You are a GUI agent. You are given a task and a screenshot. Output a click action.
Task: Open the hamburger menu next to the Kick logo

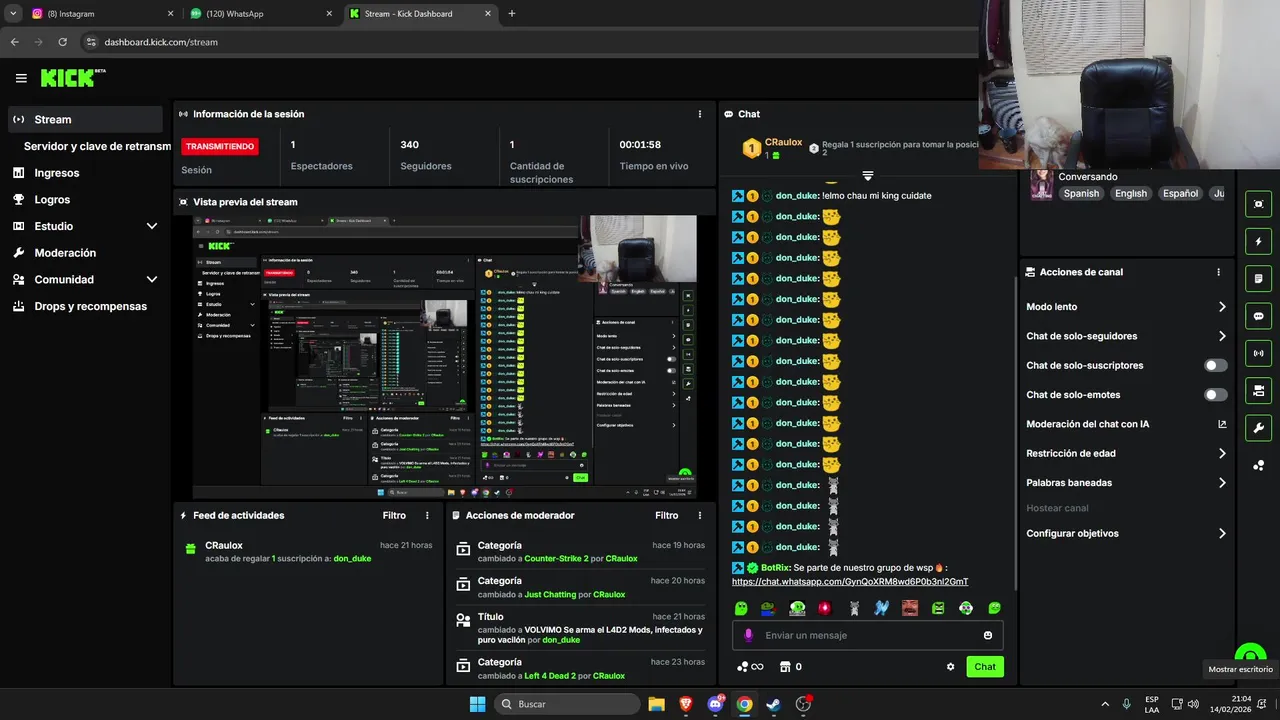tap(21, 78)
